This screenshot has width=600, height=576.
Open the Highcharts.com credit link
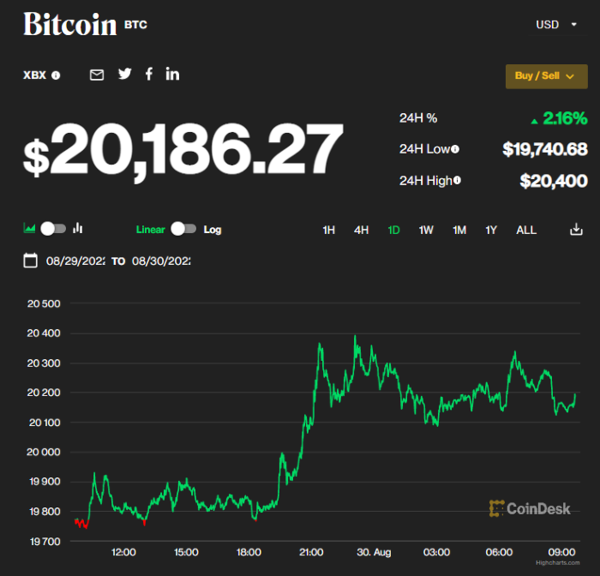pyautogui.click(x=558, y=563)
